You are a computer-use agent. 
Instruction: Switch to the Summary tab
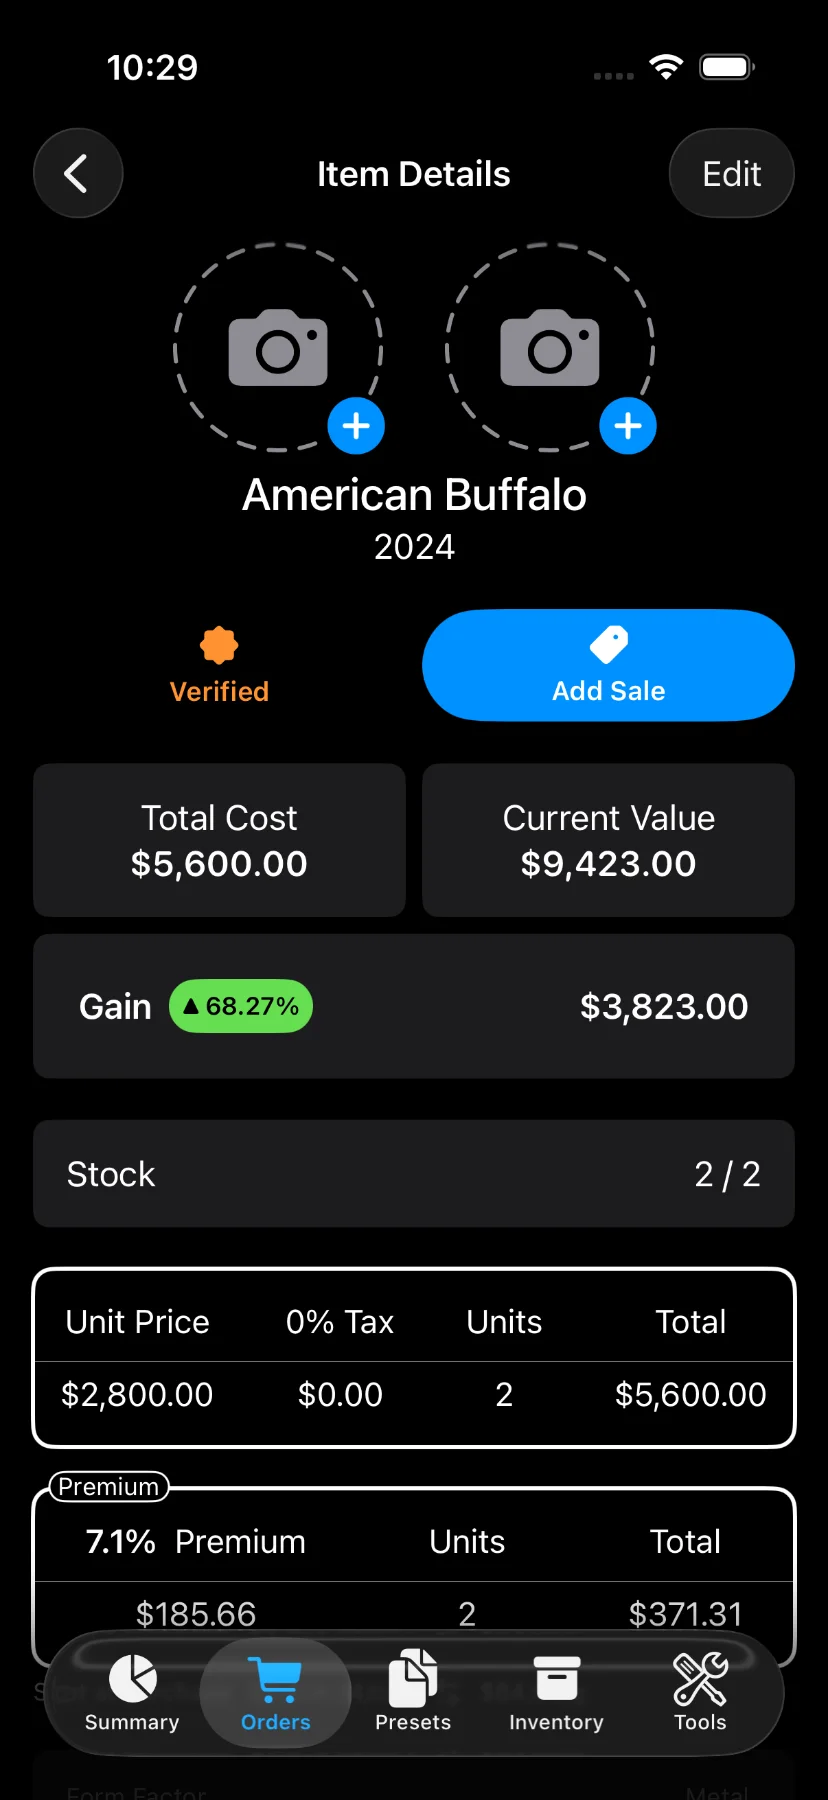(132, 1694)
